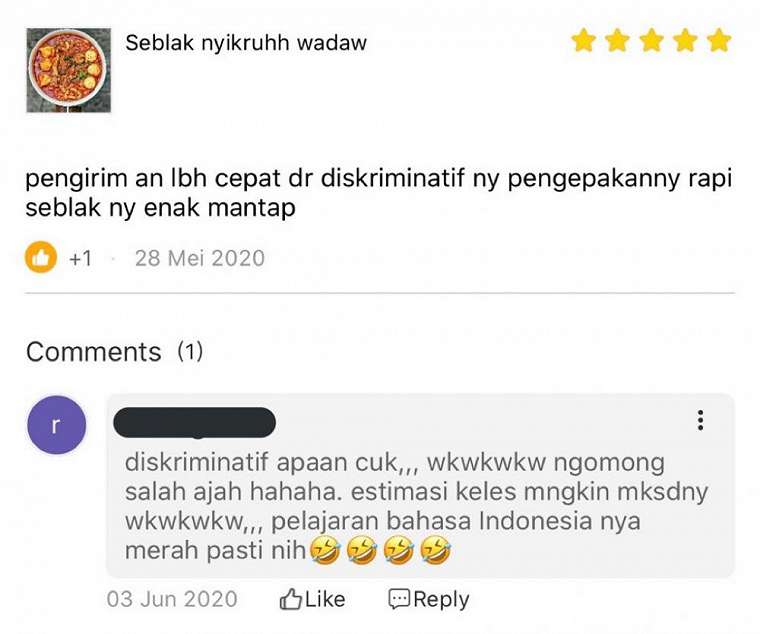Click the Like thumbs-up icon on comment
This screenshot has height=634, width=760.
coord(290,600)
